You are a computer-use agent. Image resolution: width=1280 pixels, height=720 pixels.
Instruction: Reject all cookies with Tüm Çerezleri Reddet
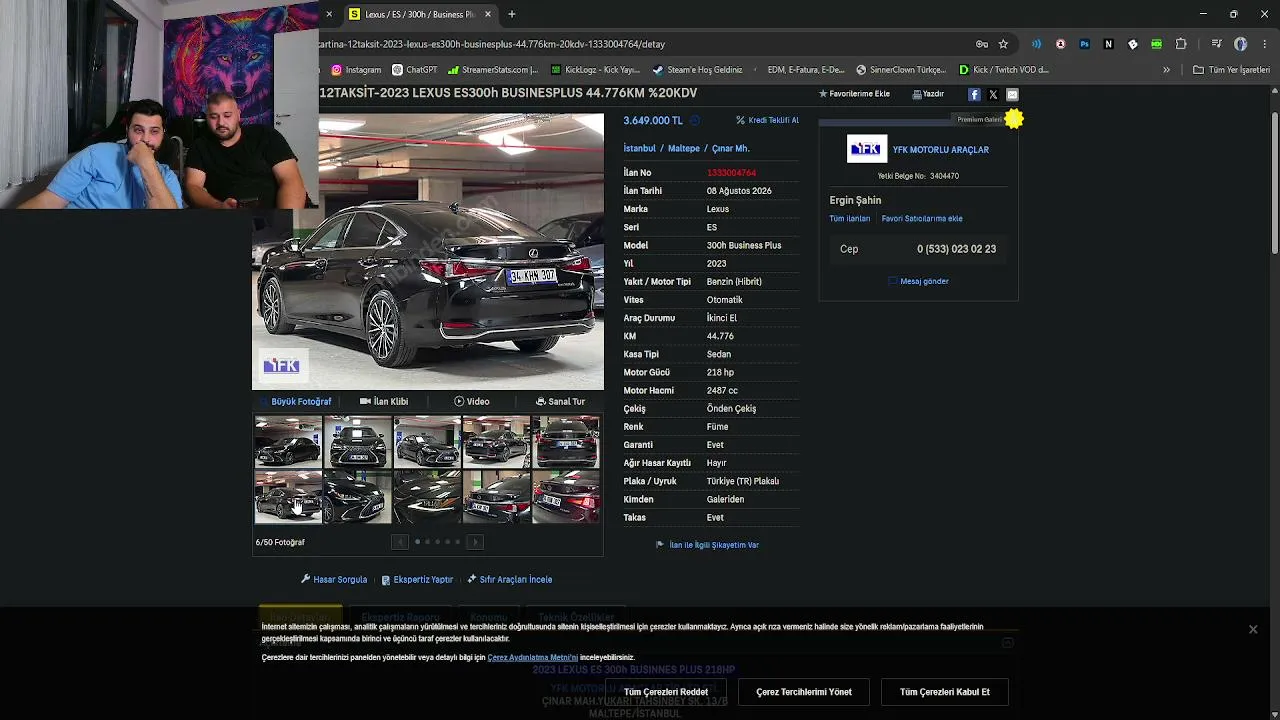(666, 692)
